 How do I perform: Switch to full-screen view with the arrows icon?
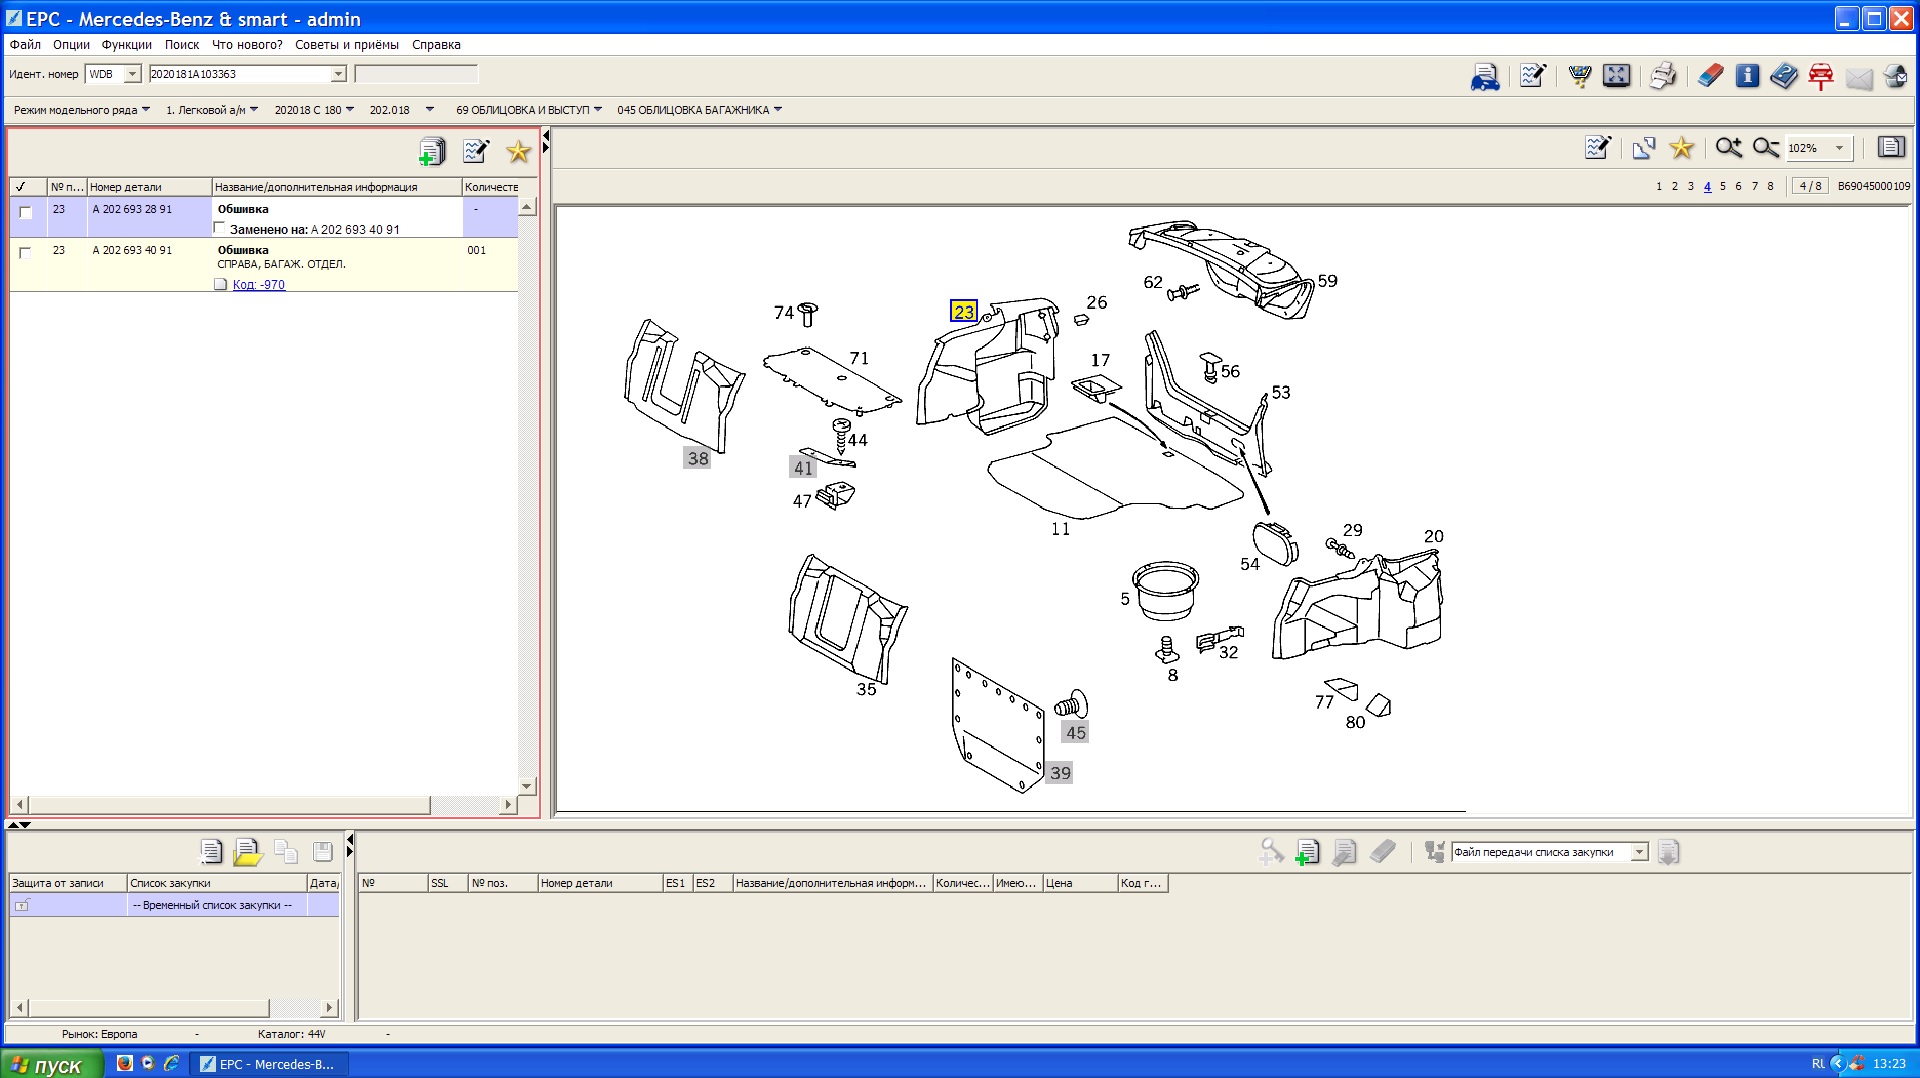point(1616,76)
